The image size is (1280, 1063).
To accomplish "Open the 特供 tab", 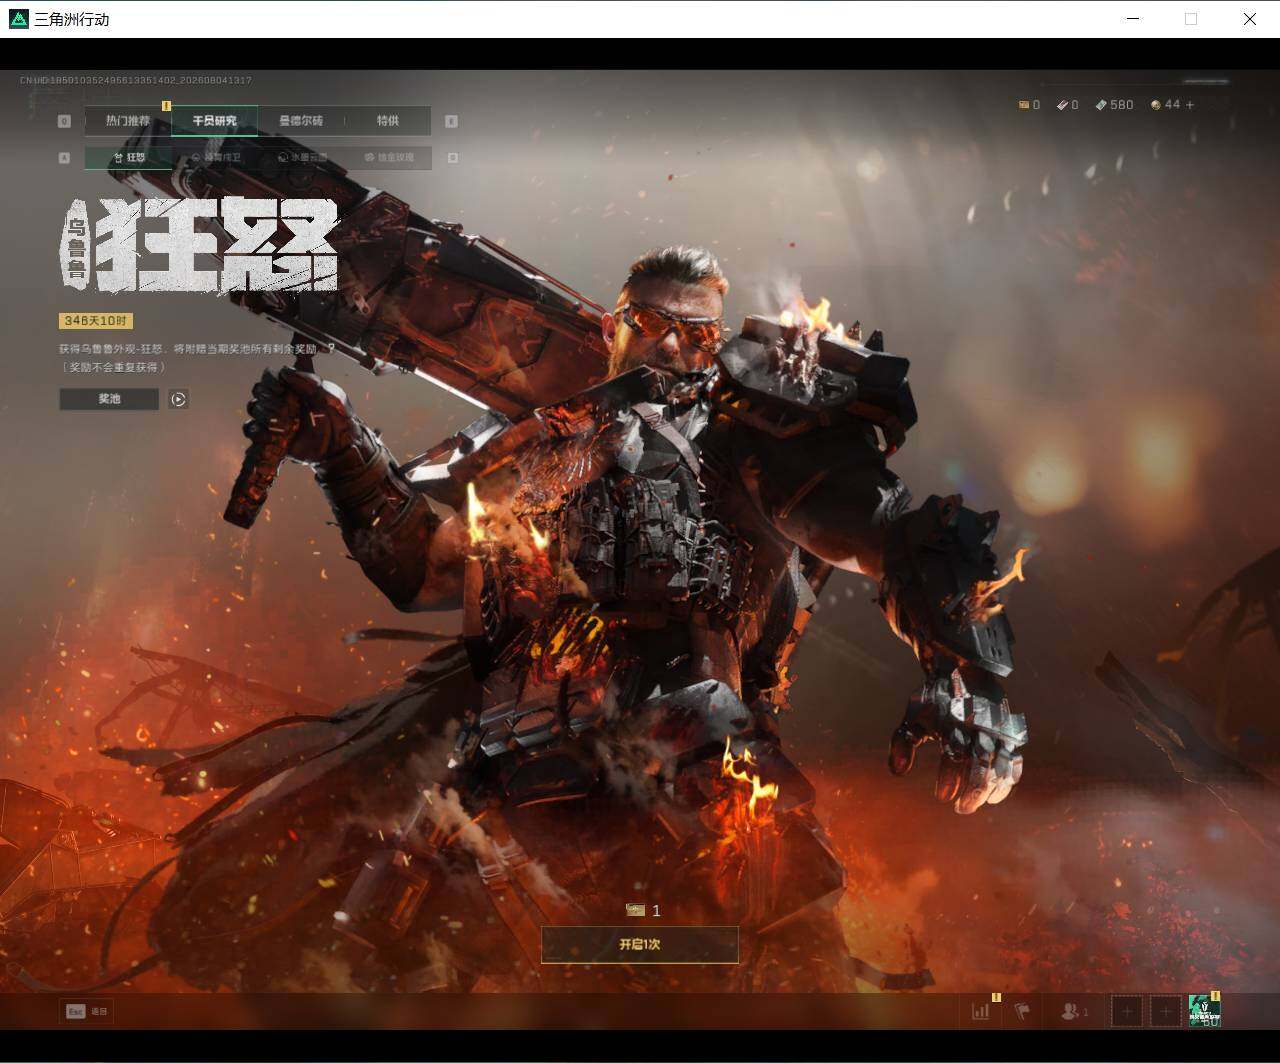I will [x=388, y=121].
